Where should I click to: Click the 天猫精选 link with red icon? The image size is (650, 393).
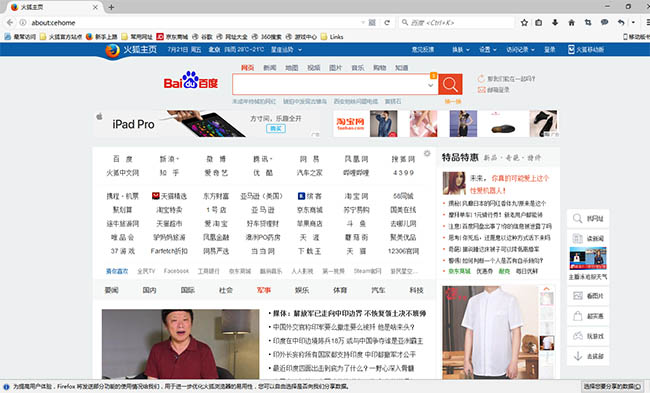tap(169, 196)
